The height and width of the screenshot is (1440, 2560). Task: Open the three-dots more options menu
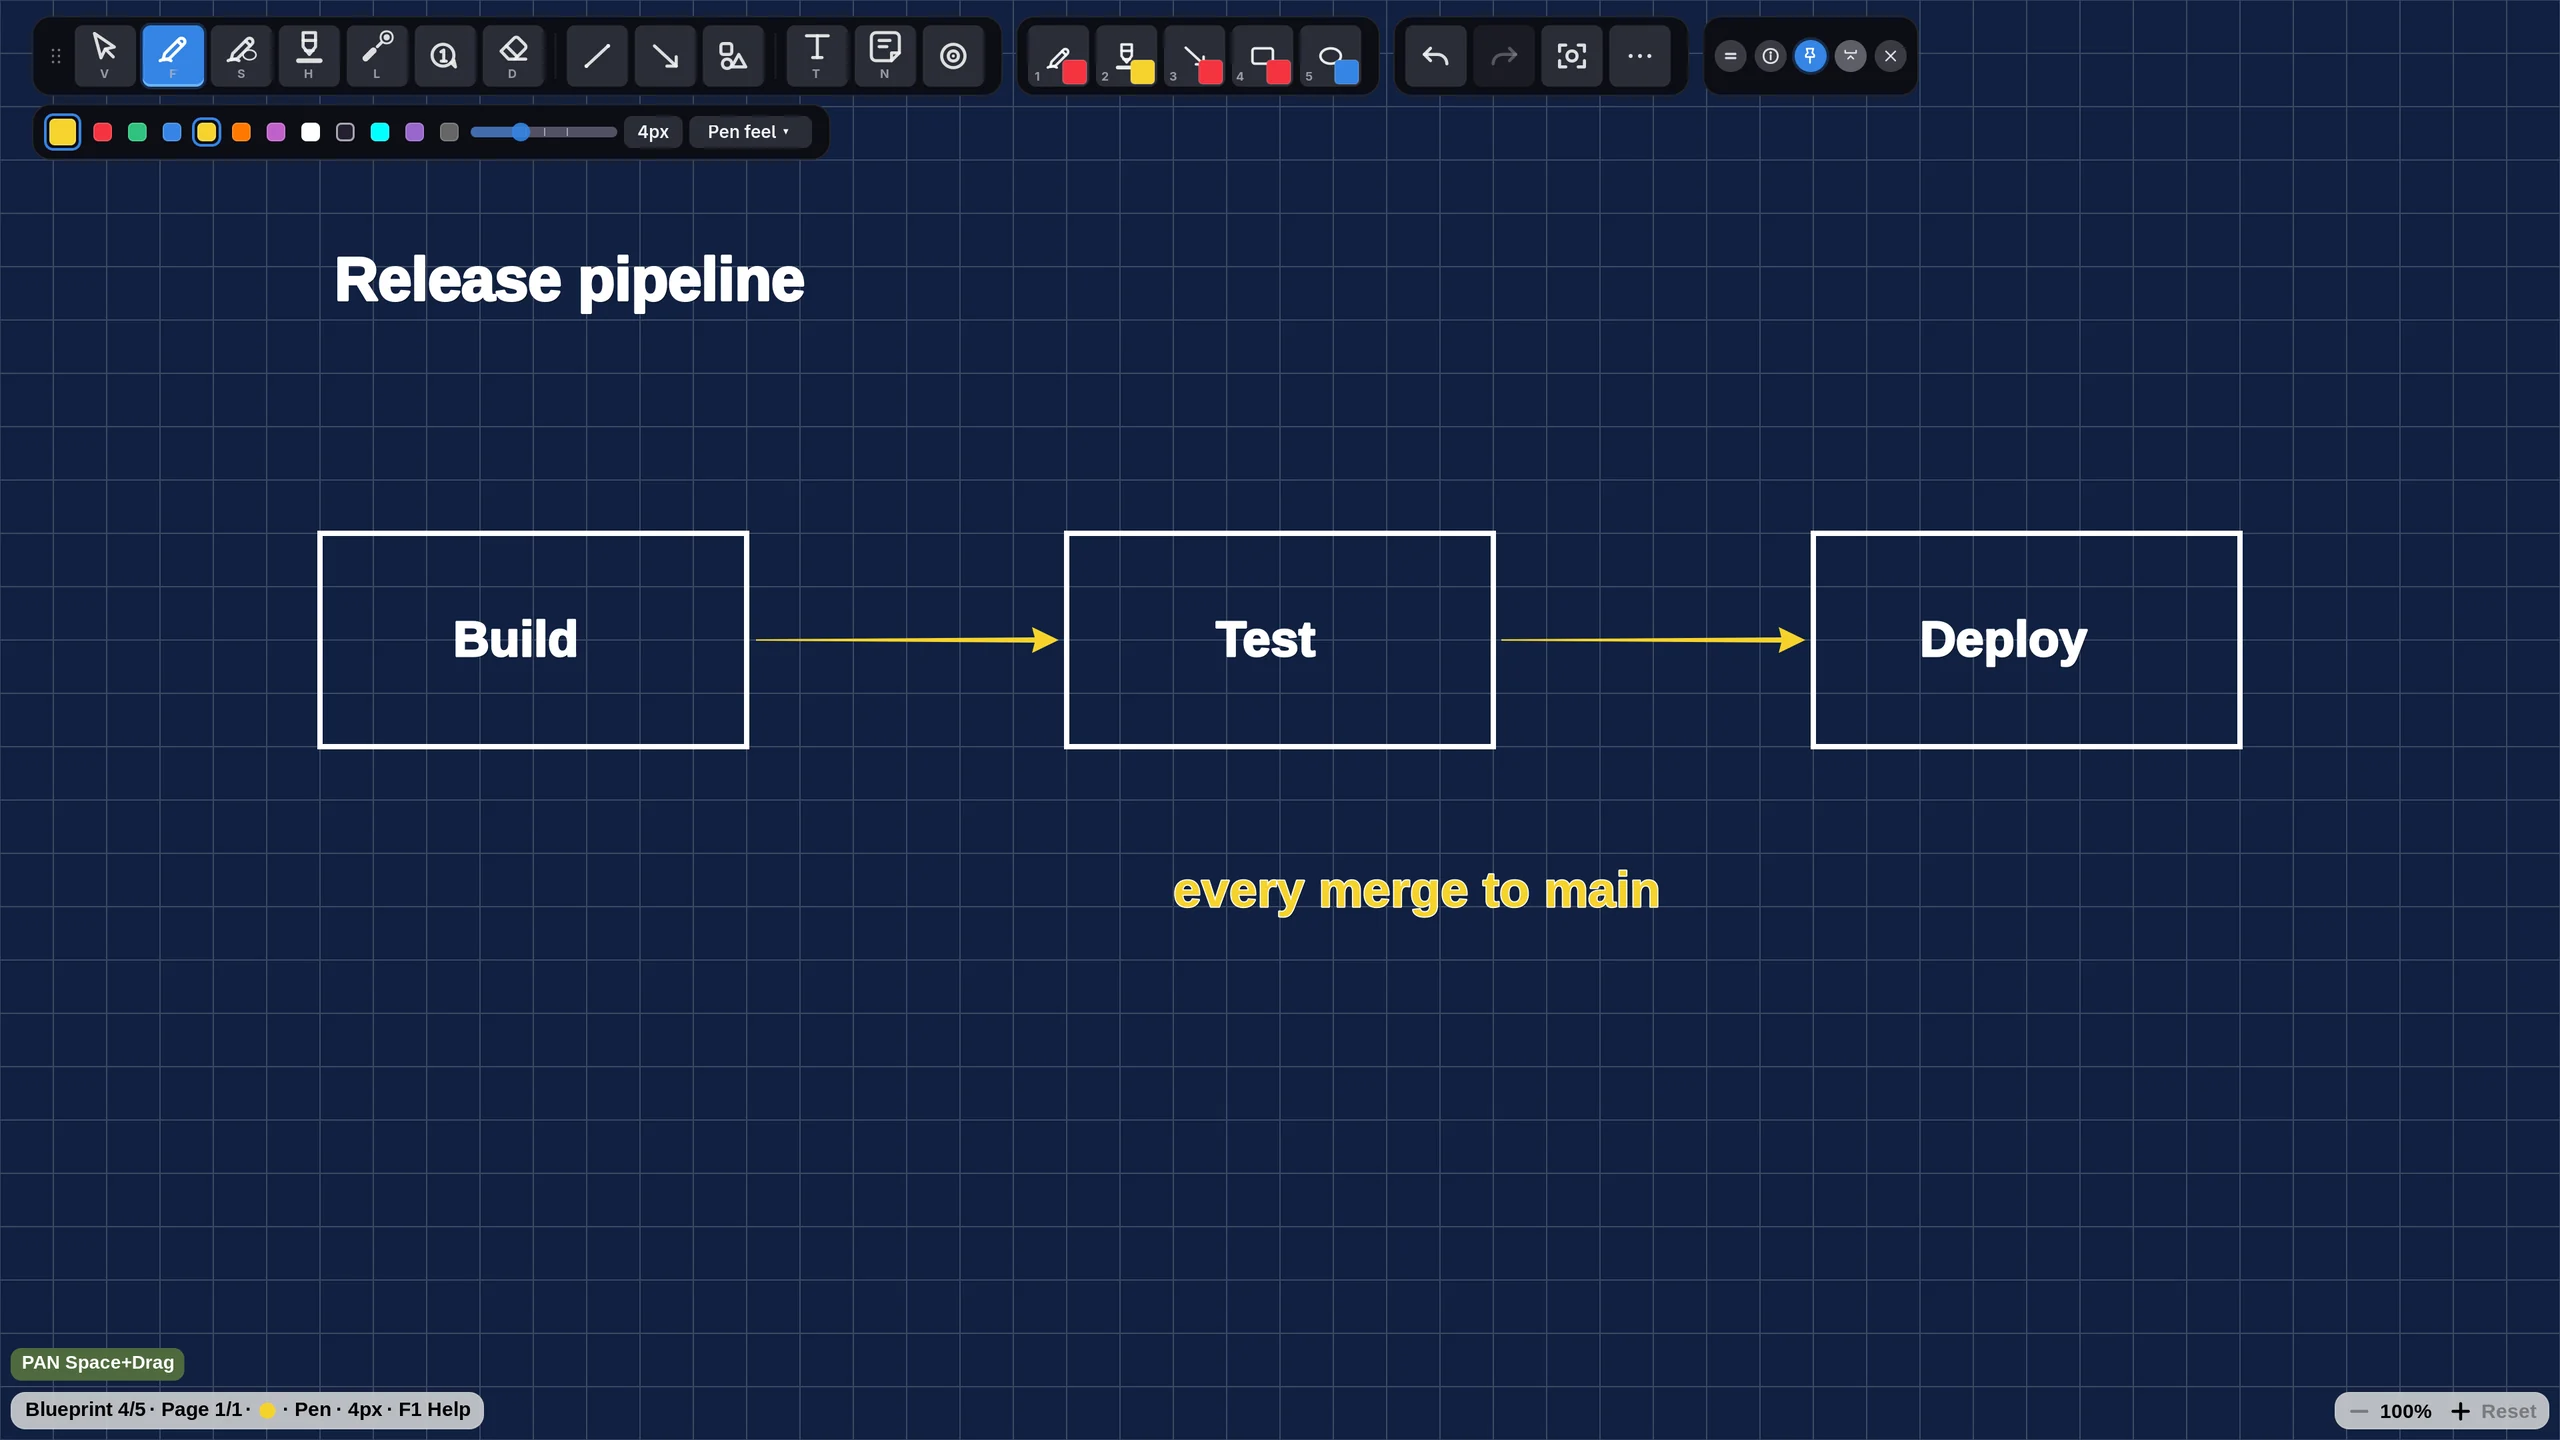point(1640,56)
